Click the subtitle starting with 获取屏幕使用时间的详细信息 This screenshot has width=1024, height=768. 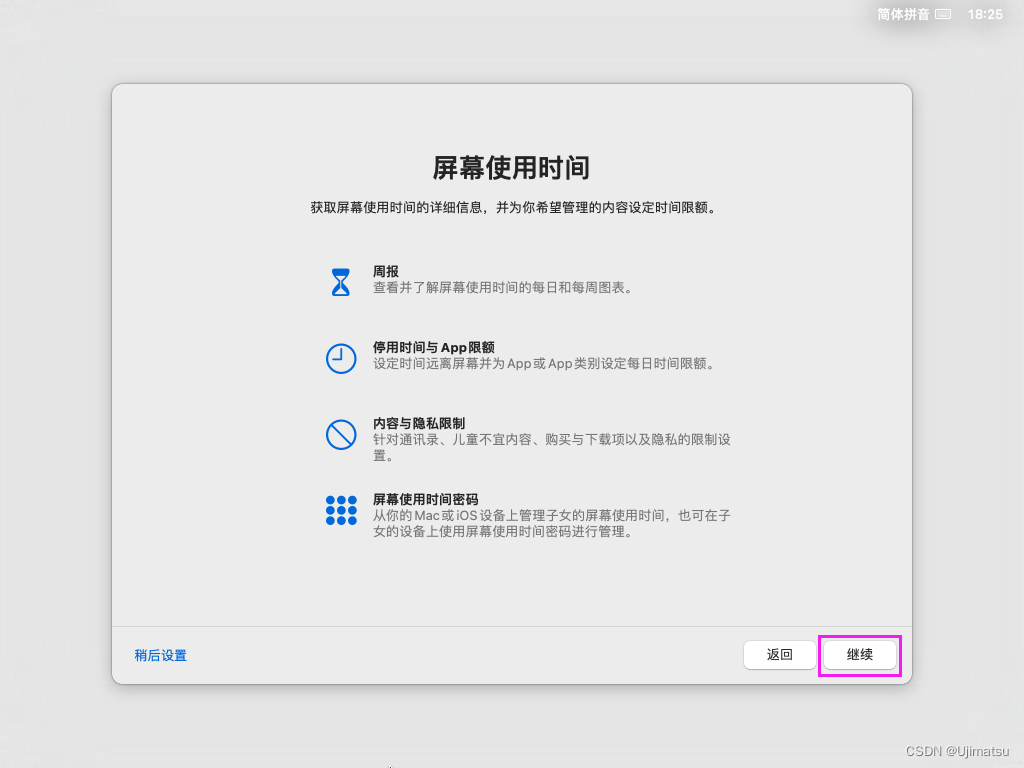[x=512, y=208]
